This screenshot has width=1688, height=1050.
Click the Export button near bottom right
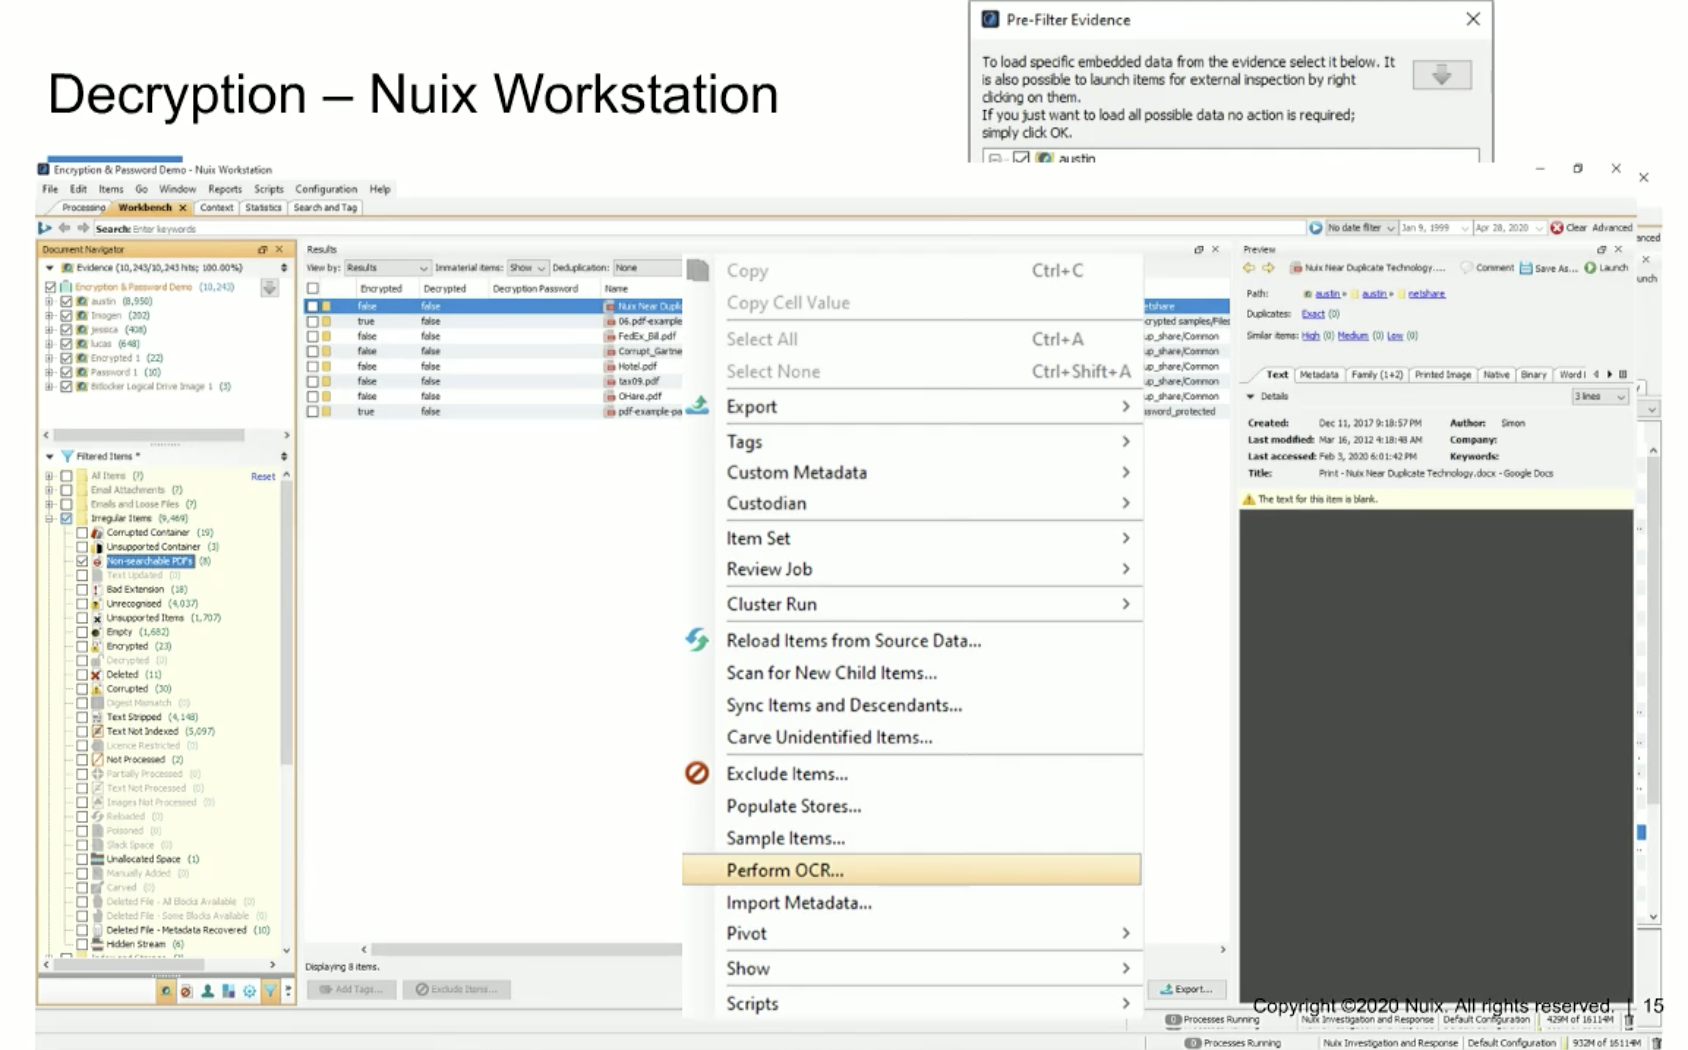click(1186, 988)
